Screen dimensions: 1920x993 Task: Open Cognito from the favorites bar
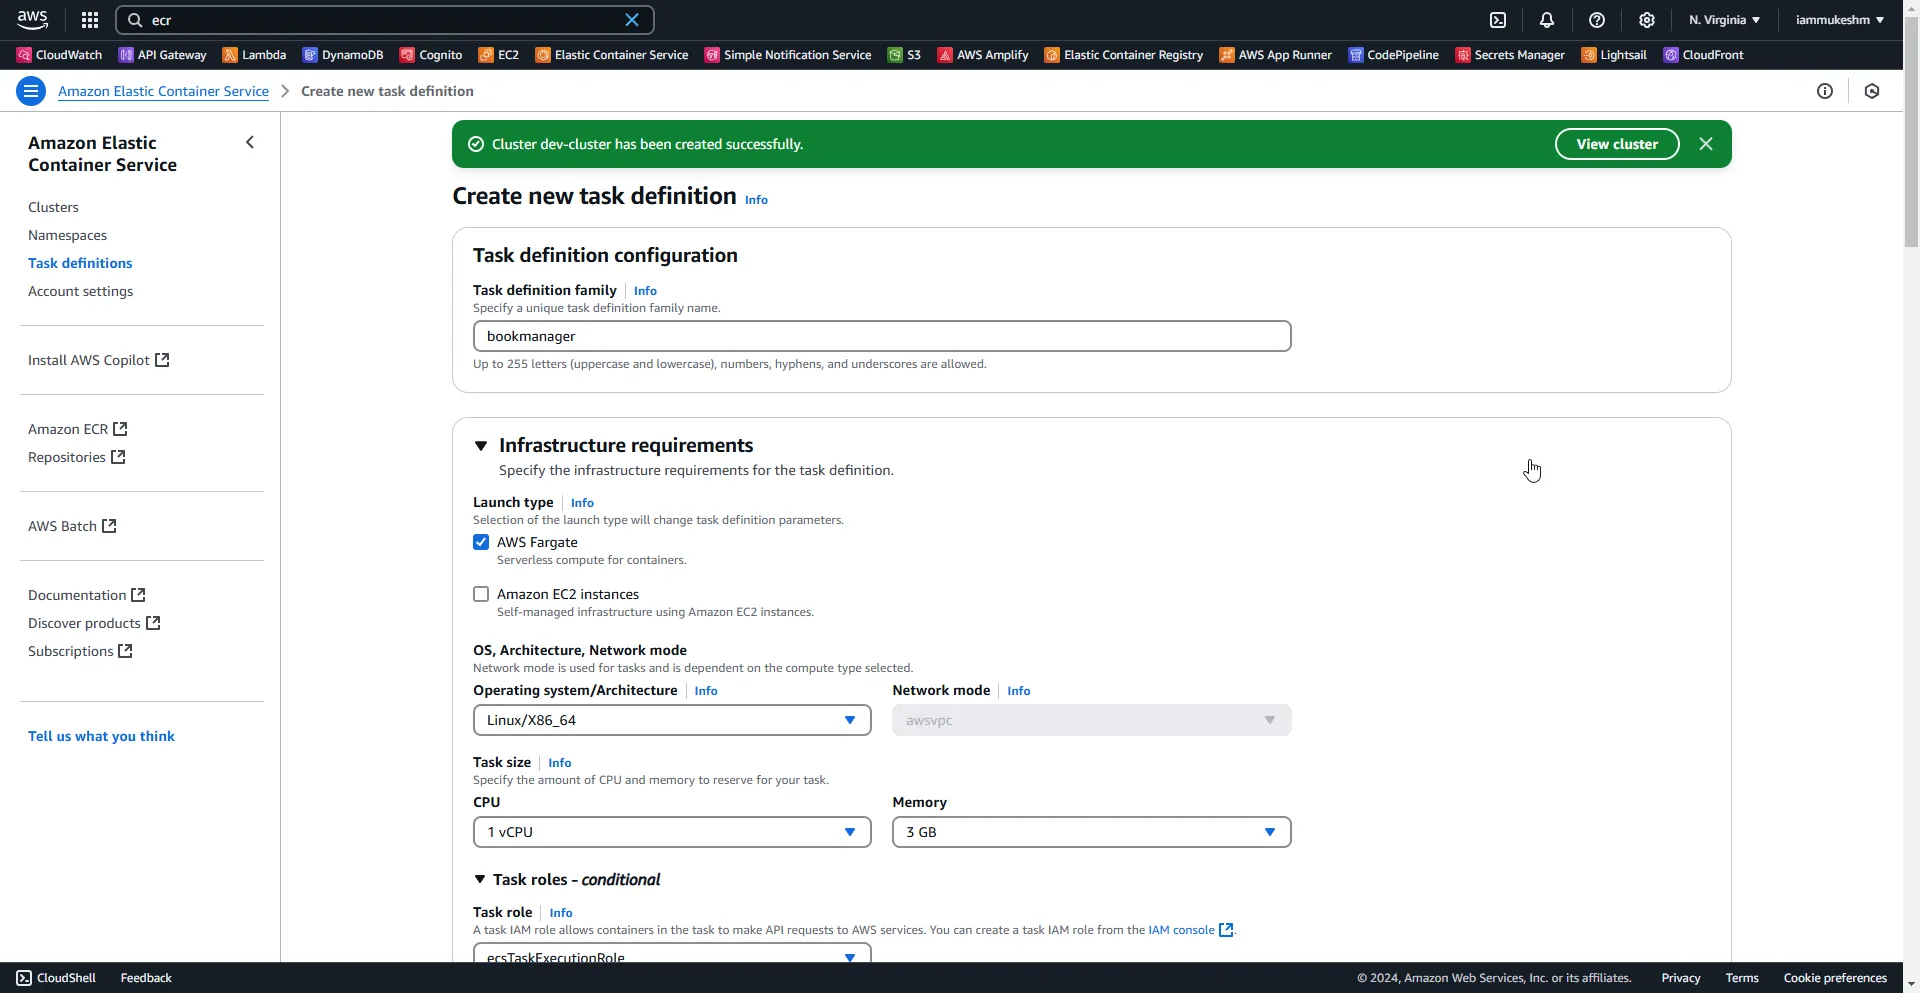430,55
